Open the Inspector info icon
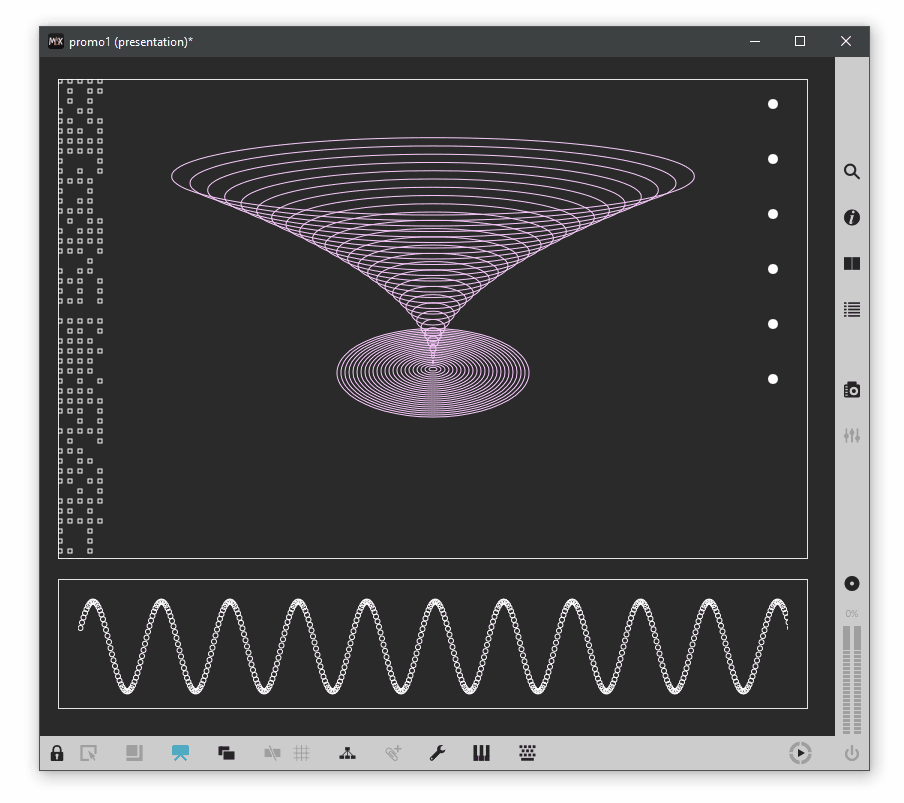Screen dimensions: 904x803 pos(851,218)
